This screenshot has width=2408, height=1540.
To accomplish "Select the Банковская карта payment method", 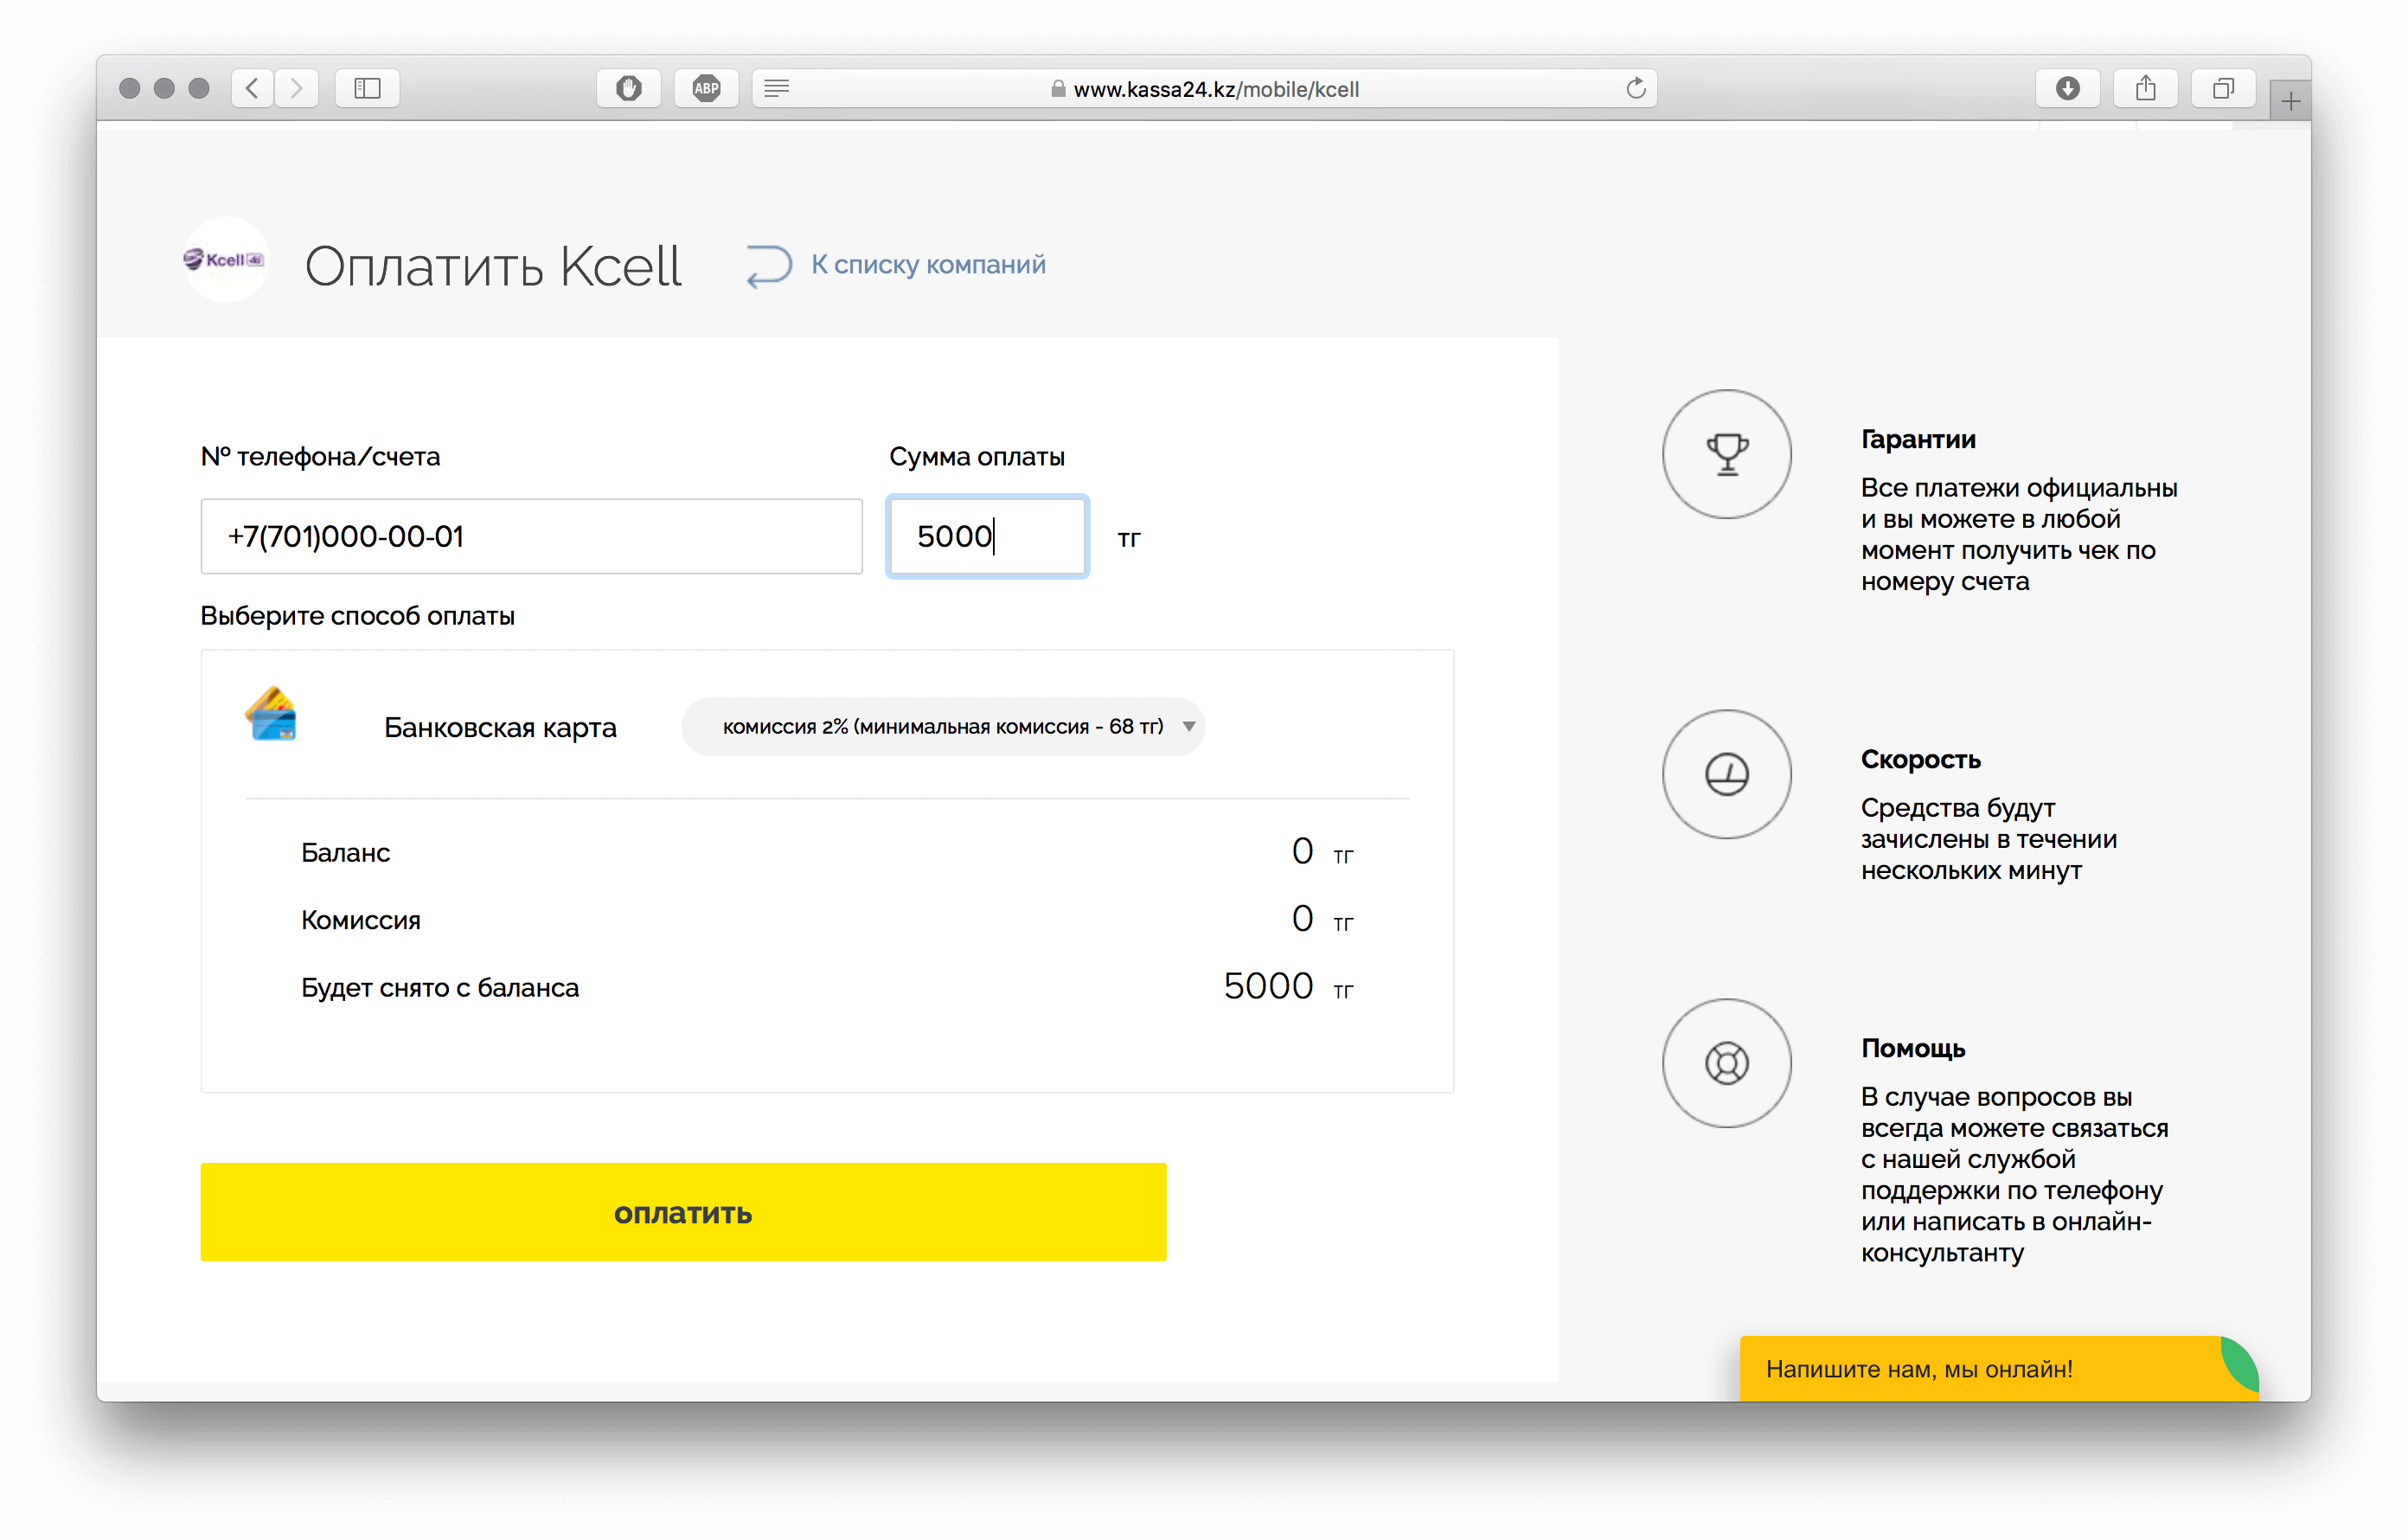I will tap(500, 727).
